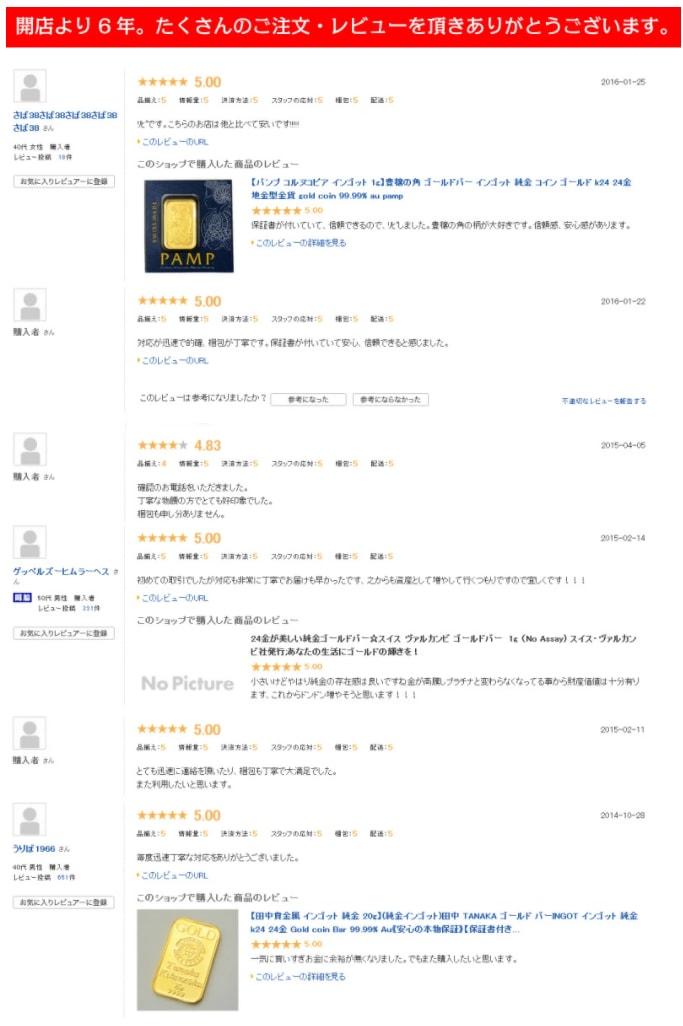Register ゲッベルズ as favorite reviewer
Image resolution: width=683 pixels, height=1026 pixels.
[x=64, y=633]
